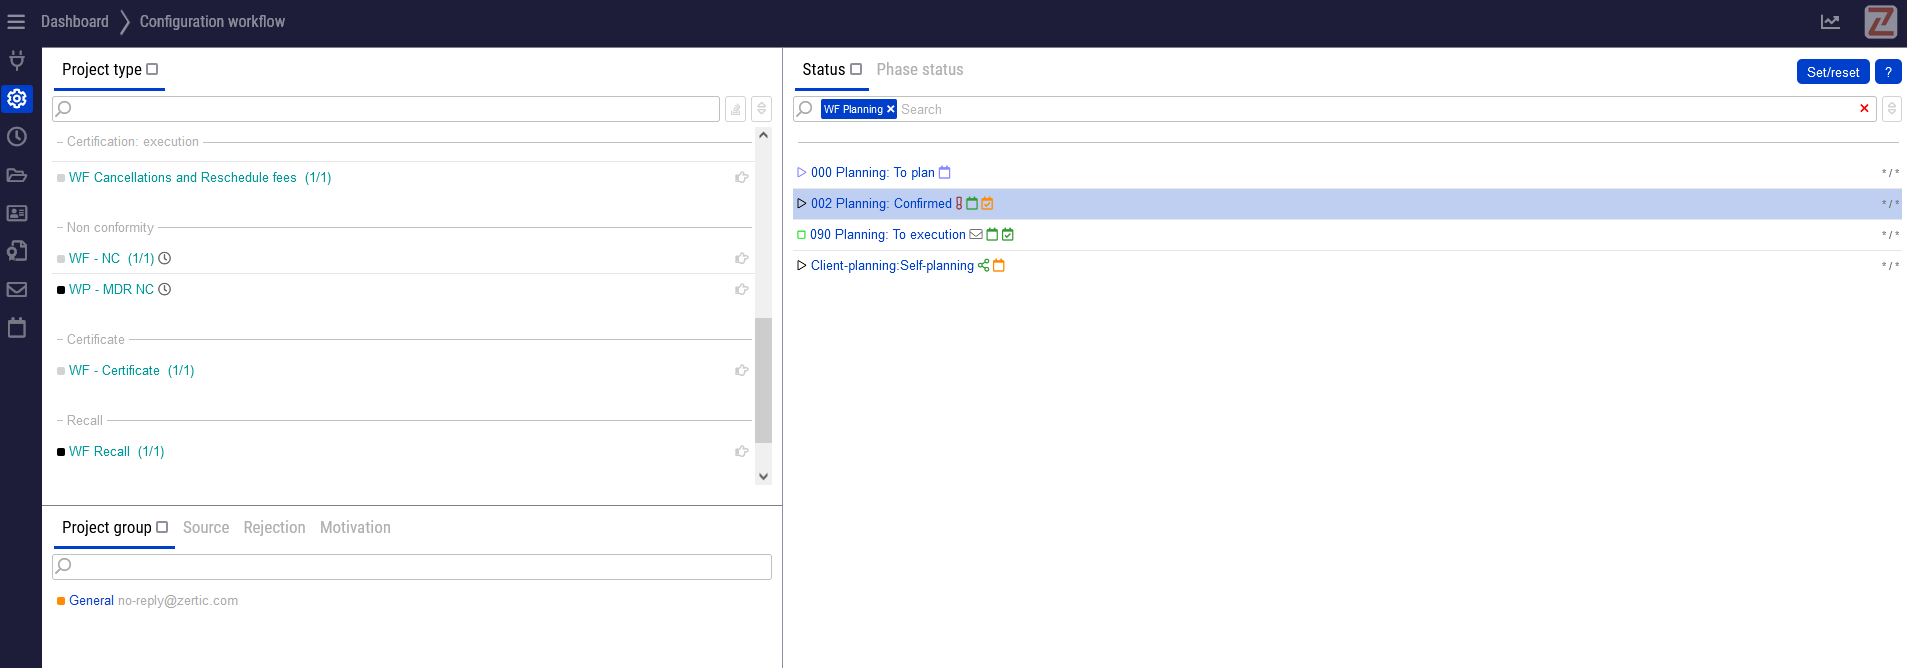This screenshot has width=1907, height=668.
Task: Open WF Cancellations and Reschedule fees
Action: coord(183,178)
